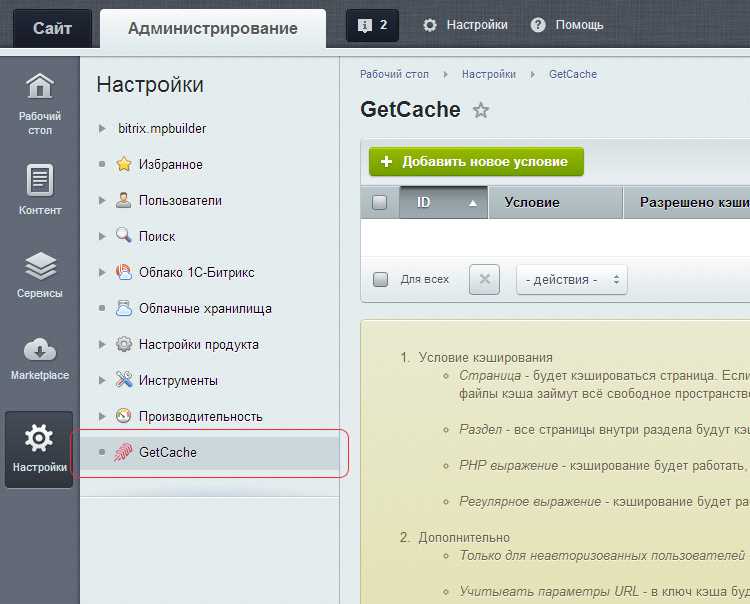750x604 pixels.
Task: Click the Облако 1С-Битрикс icon
Action: [124, 272]
